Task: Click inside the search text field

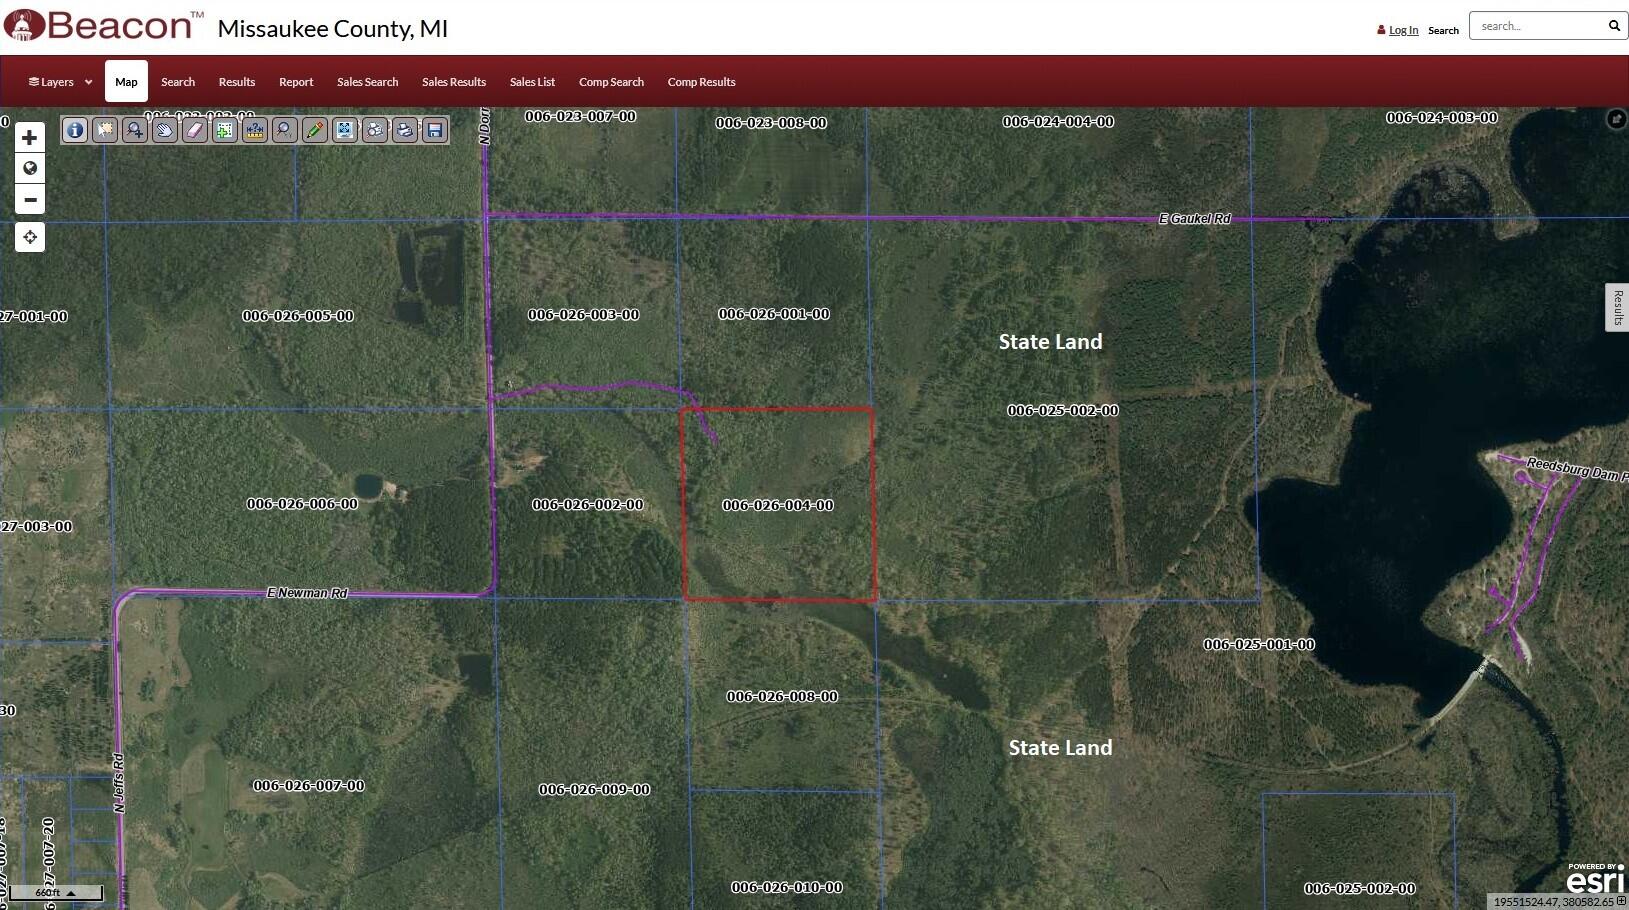Action: pyautogui.click(x=1537, y=26)
